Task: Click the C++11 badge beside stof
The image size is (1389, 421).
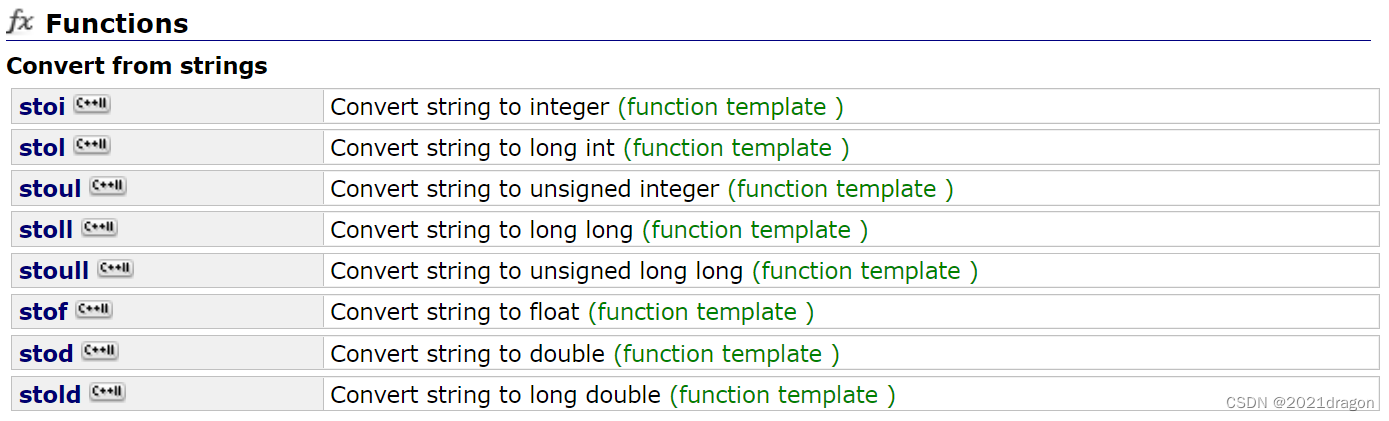Action: (x=94, y=309)
